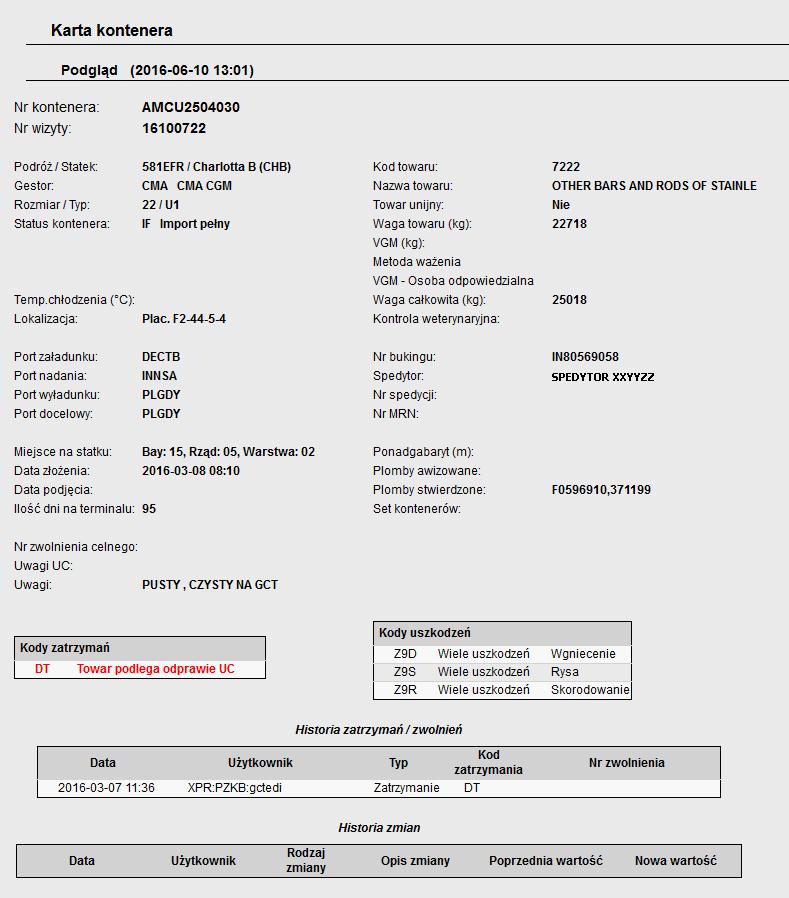Click Port wyładunku value PLGDY

[x=161, y=395]
